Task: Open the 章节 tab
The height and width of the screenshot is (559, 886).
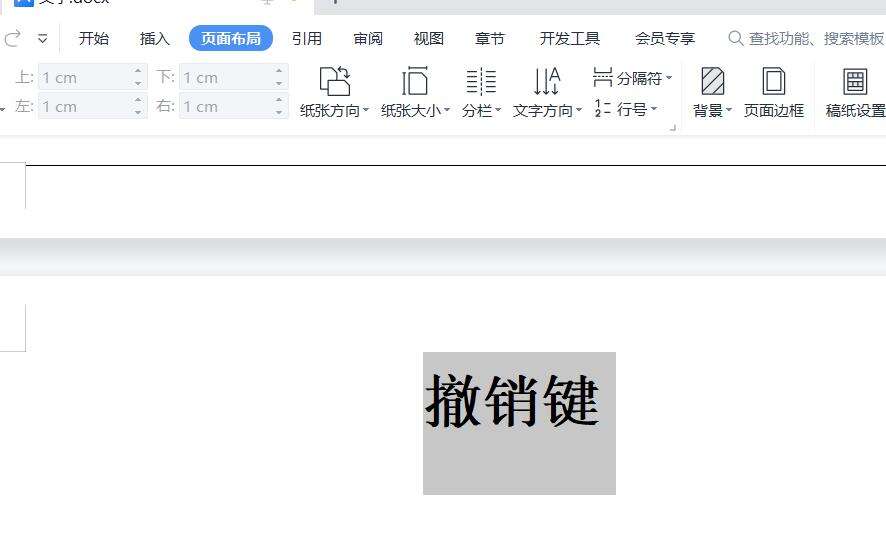Action: 489,38
